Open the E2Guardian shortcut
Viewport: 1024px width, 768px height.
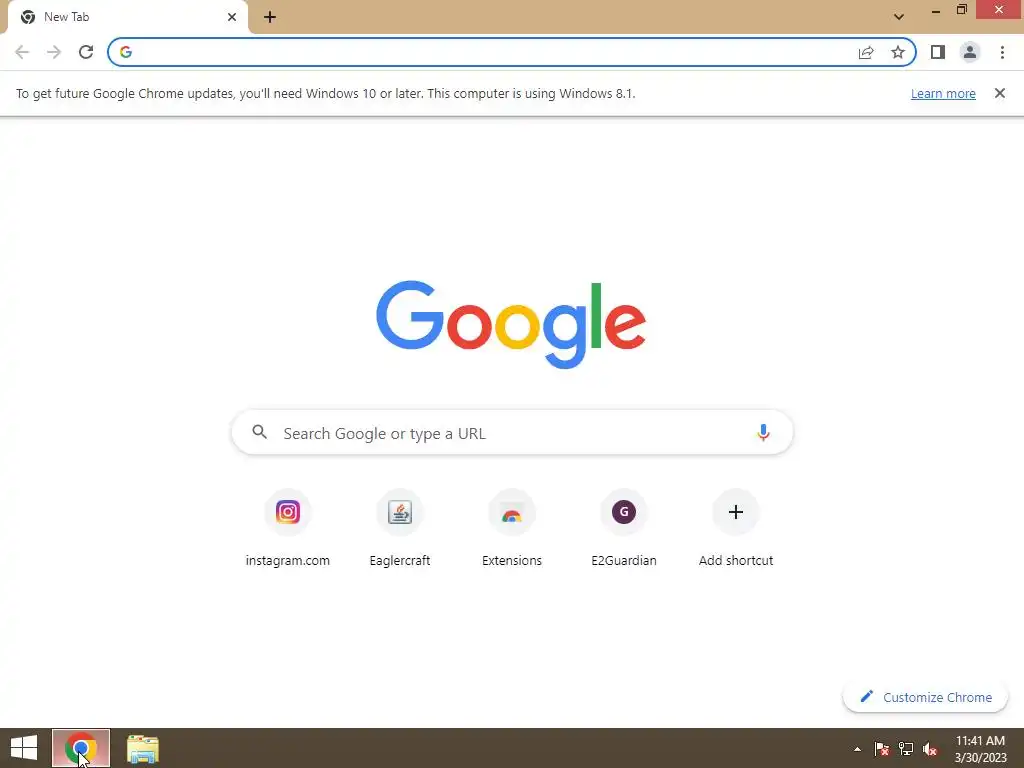click(624, 529)
